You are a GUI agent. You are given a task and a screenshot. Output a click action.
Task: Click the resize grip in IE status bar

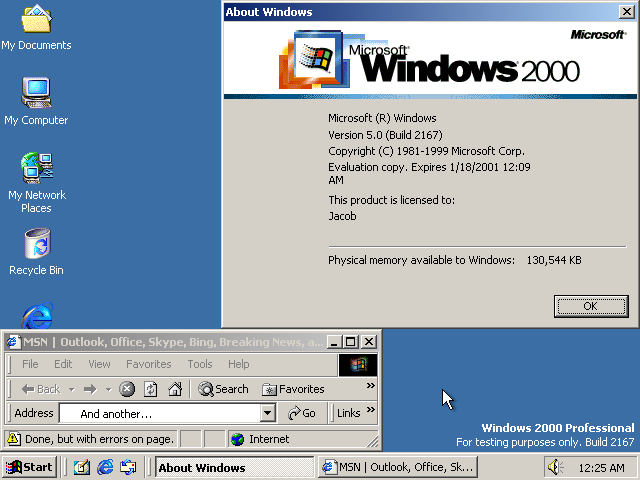[x=372, y=441]
